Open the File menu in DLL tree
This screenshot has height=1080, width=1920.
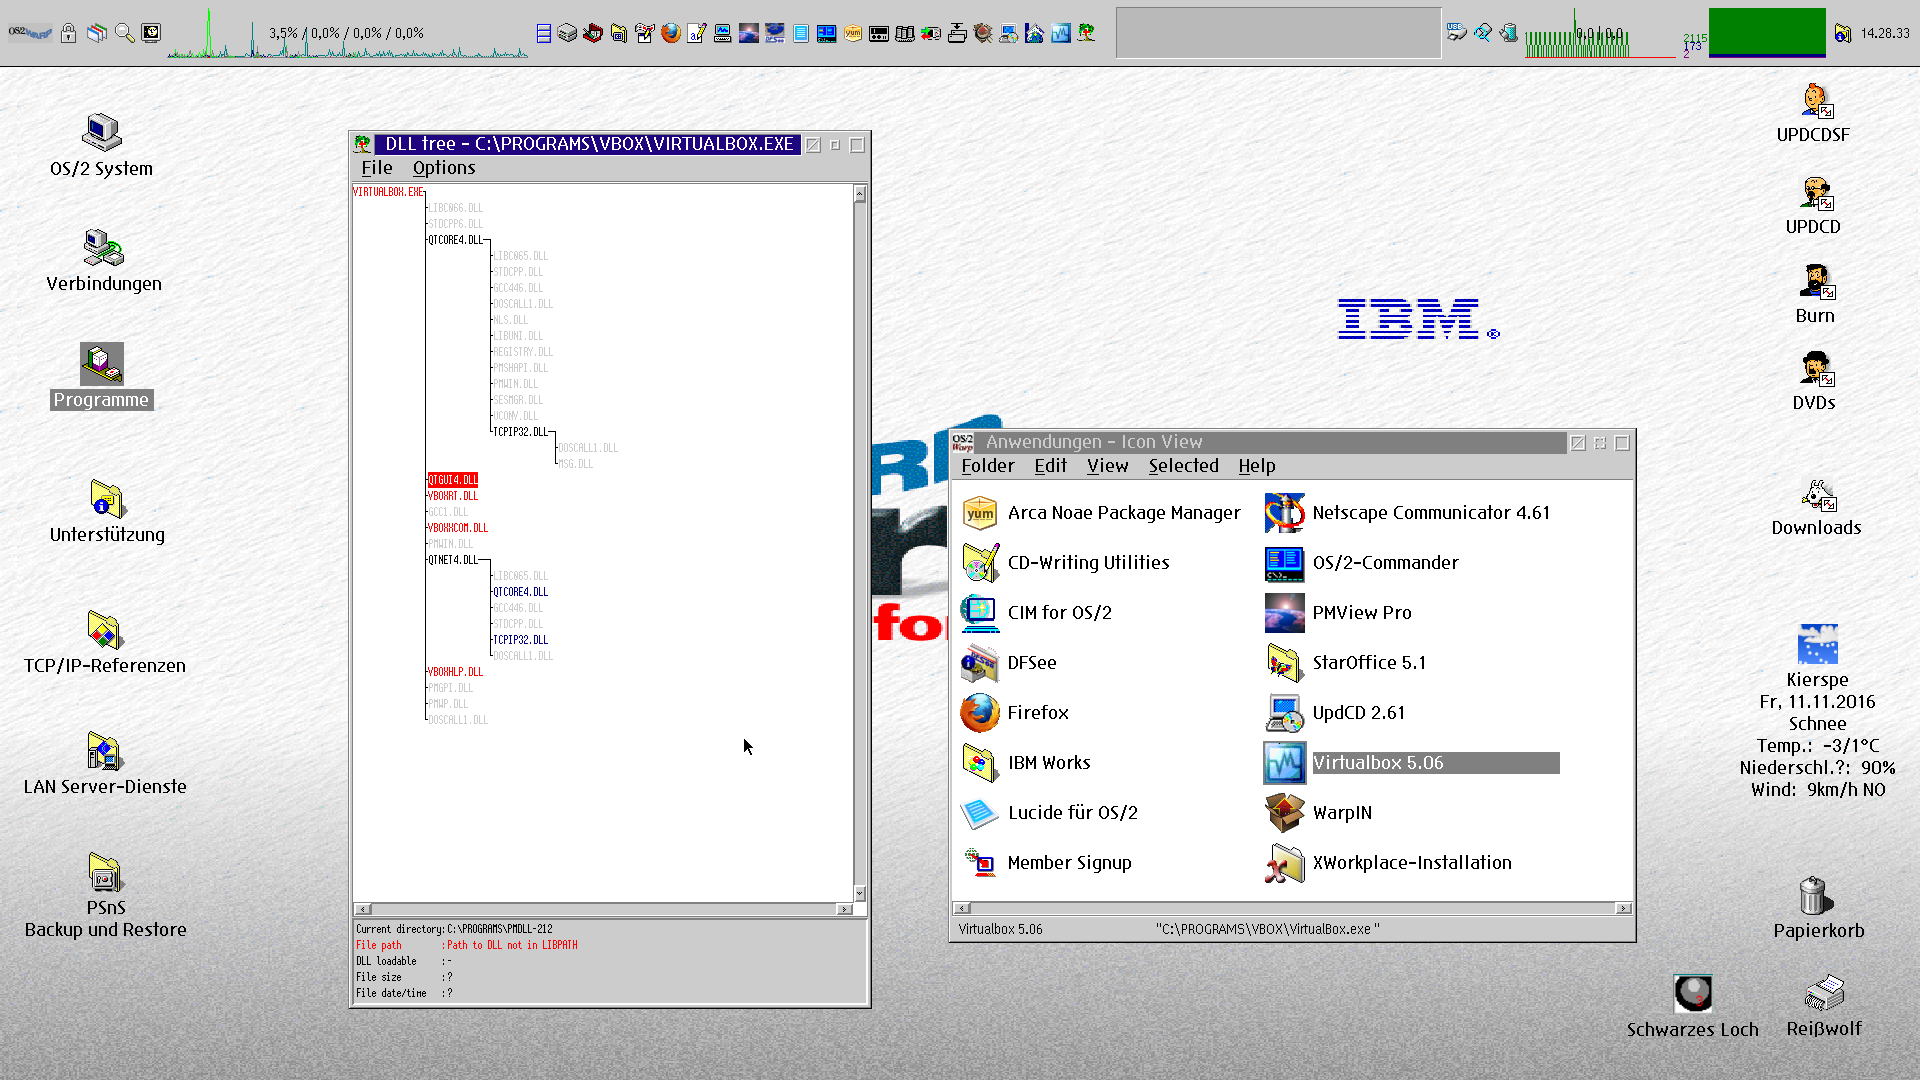pyautogui.click(x=376, y=168)
